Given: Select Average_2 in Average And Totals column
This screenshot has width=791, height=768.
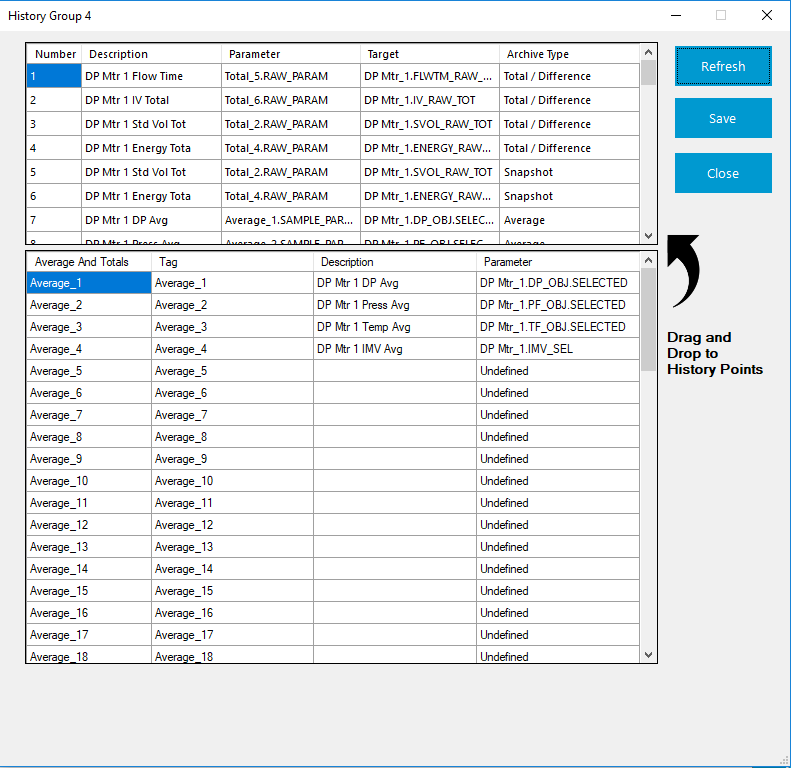Looking at the screenshot, I should point(89,305).
